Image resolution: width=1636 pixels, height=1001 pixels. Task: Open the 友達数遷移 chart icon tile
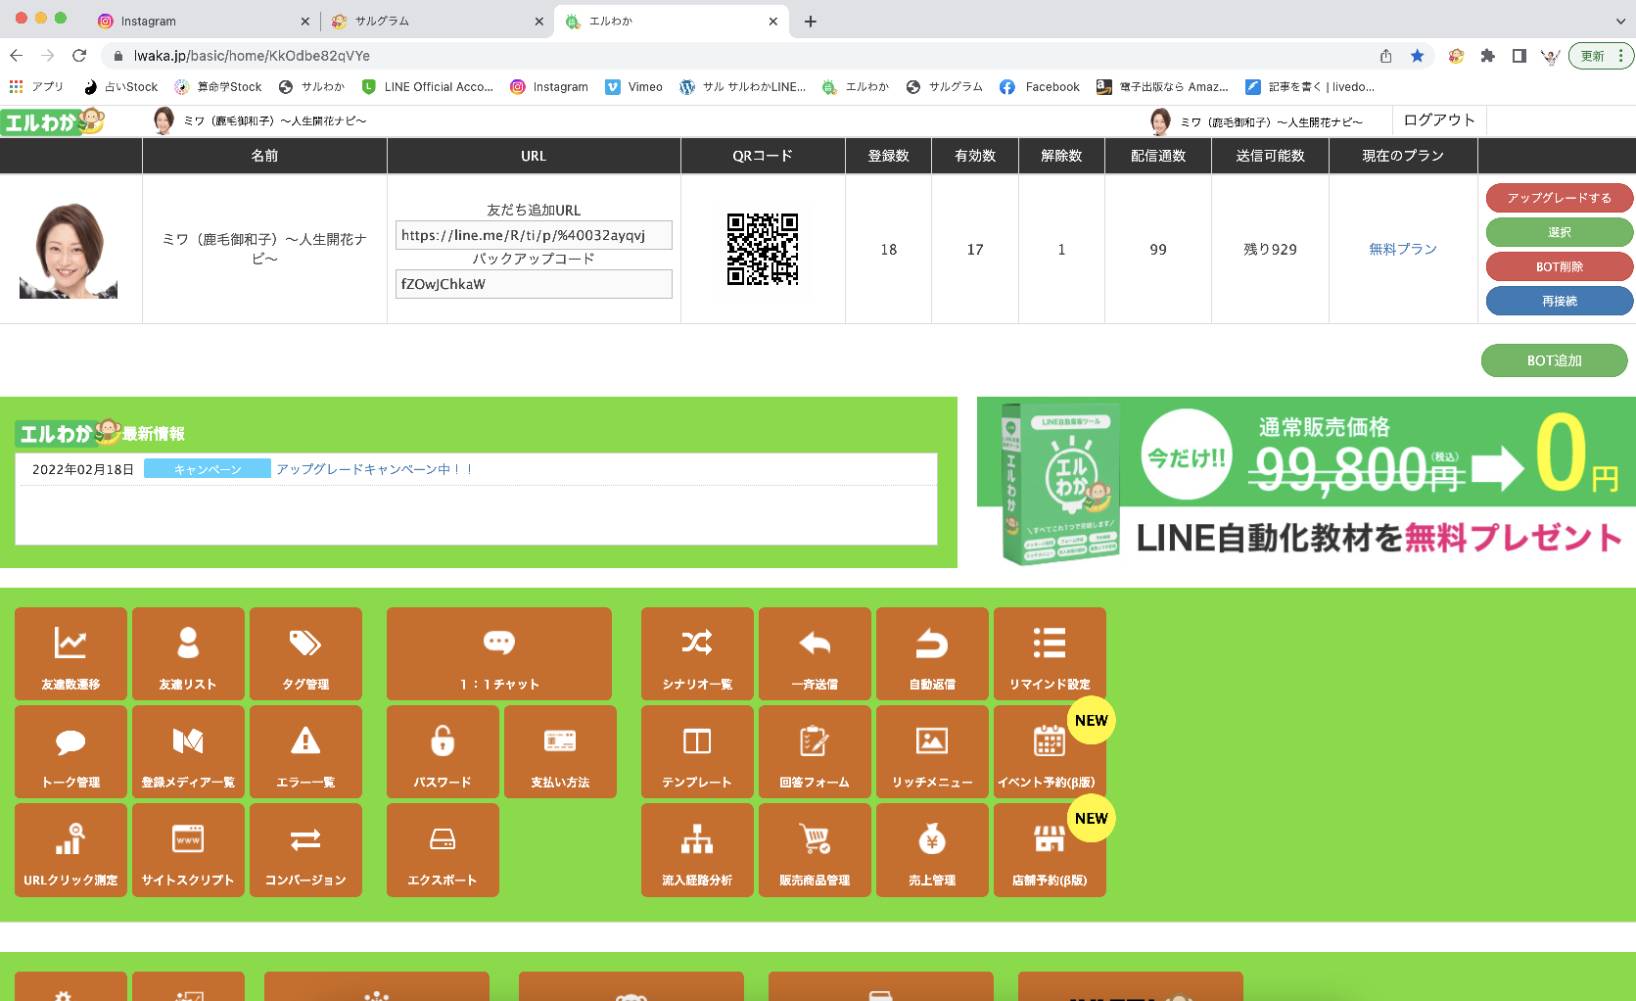[x=71, y=653]
